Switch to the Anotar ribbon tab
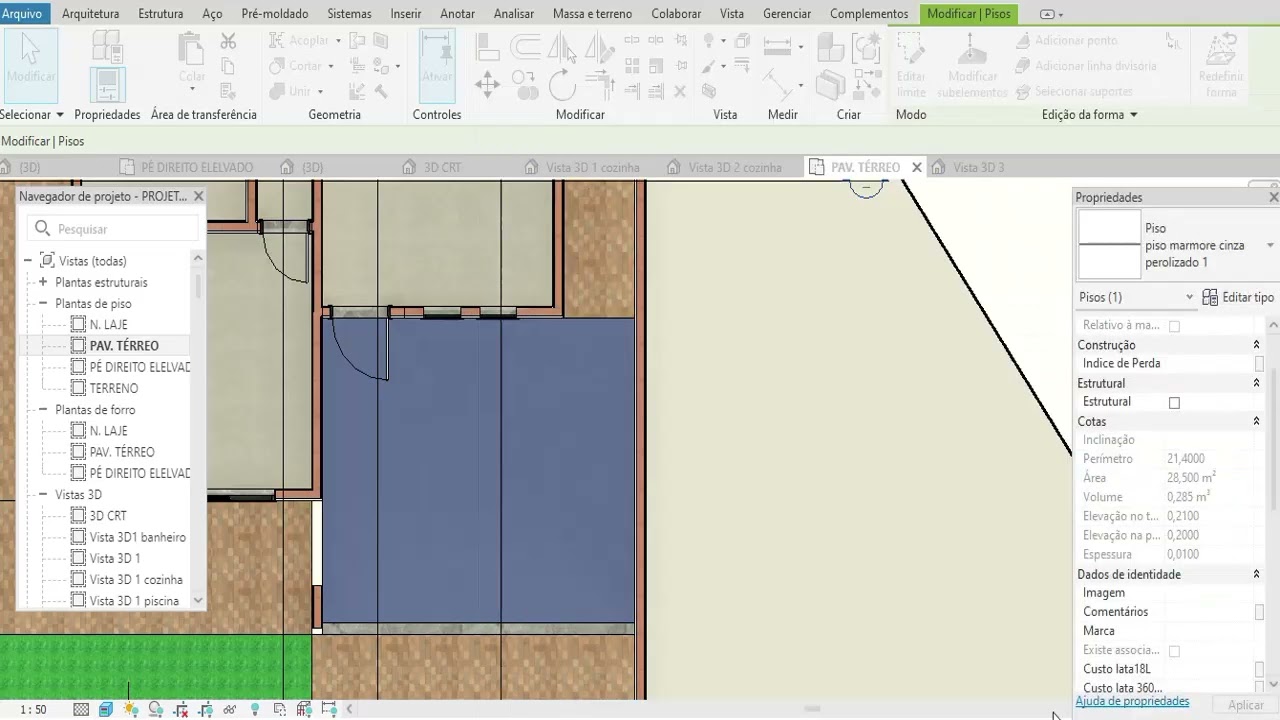 click(458, 14)
